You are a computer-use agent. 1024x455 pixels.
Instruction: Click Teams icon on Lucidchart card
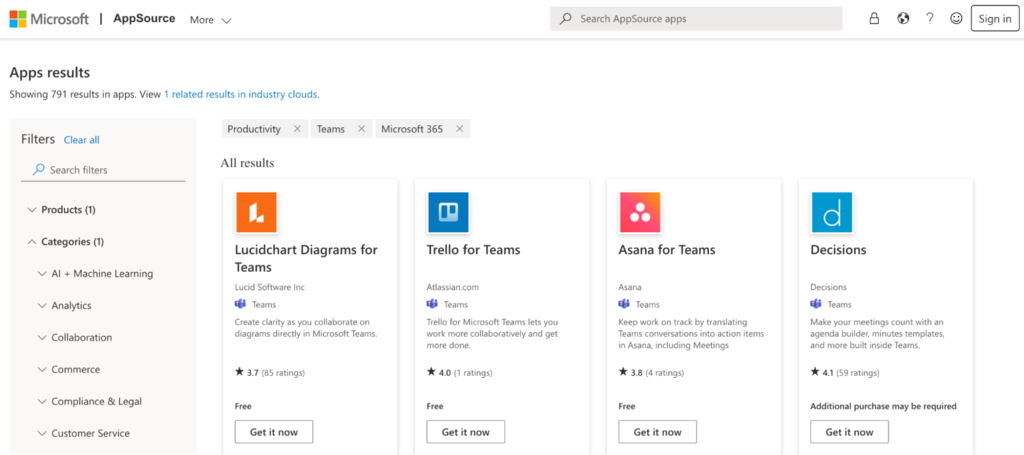coord(240,304)
